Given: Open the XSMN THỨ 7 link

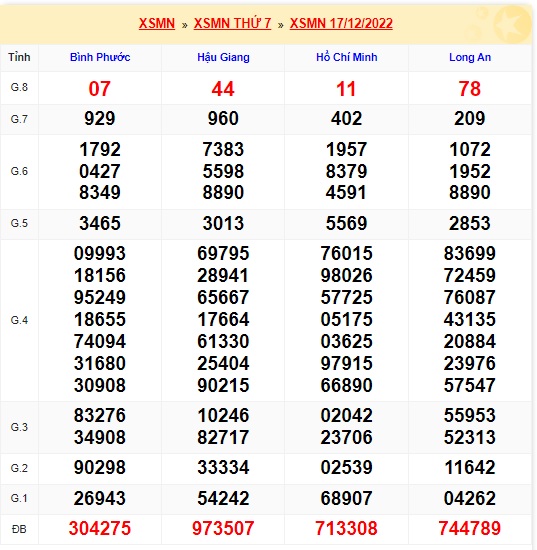Looking at the screenshot, I should (233, 24).
